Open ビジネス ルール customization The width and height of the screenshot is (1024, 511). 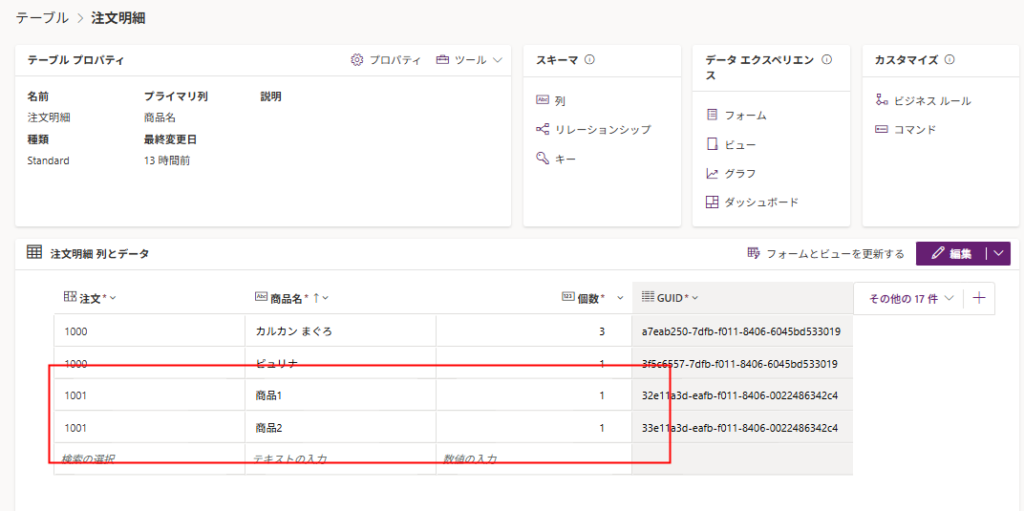(x=931, y=101)
